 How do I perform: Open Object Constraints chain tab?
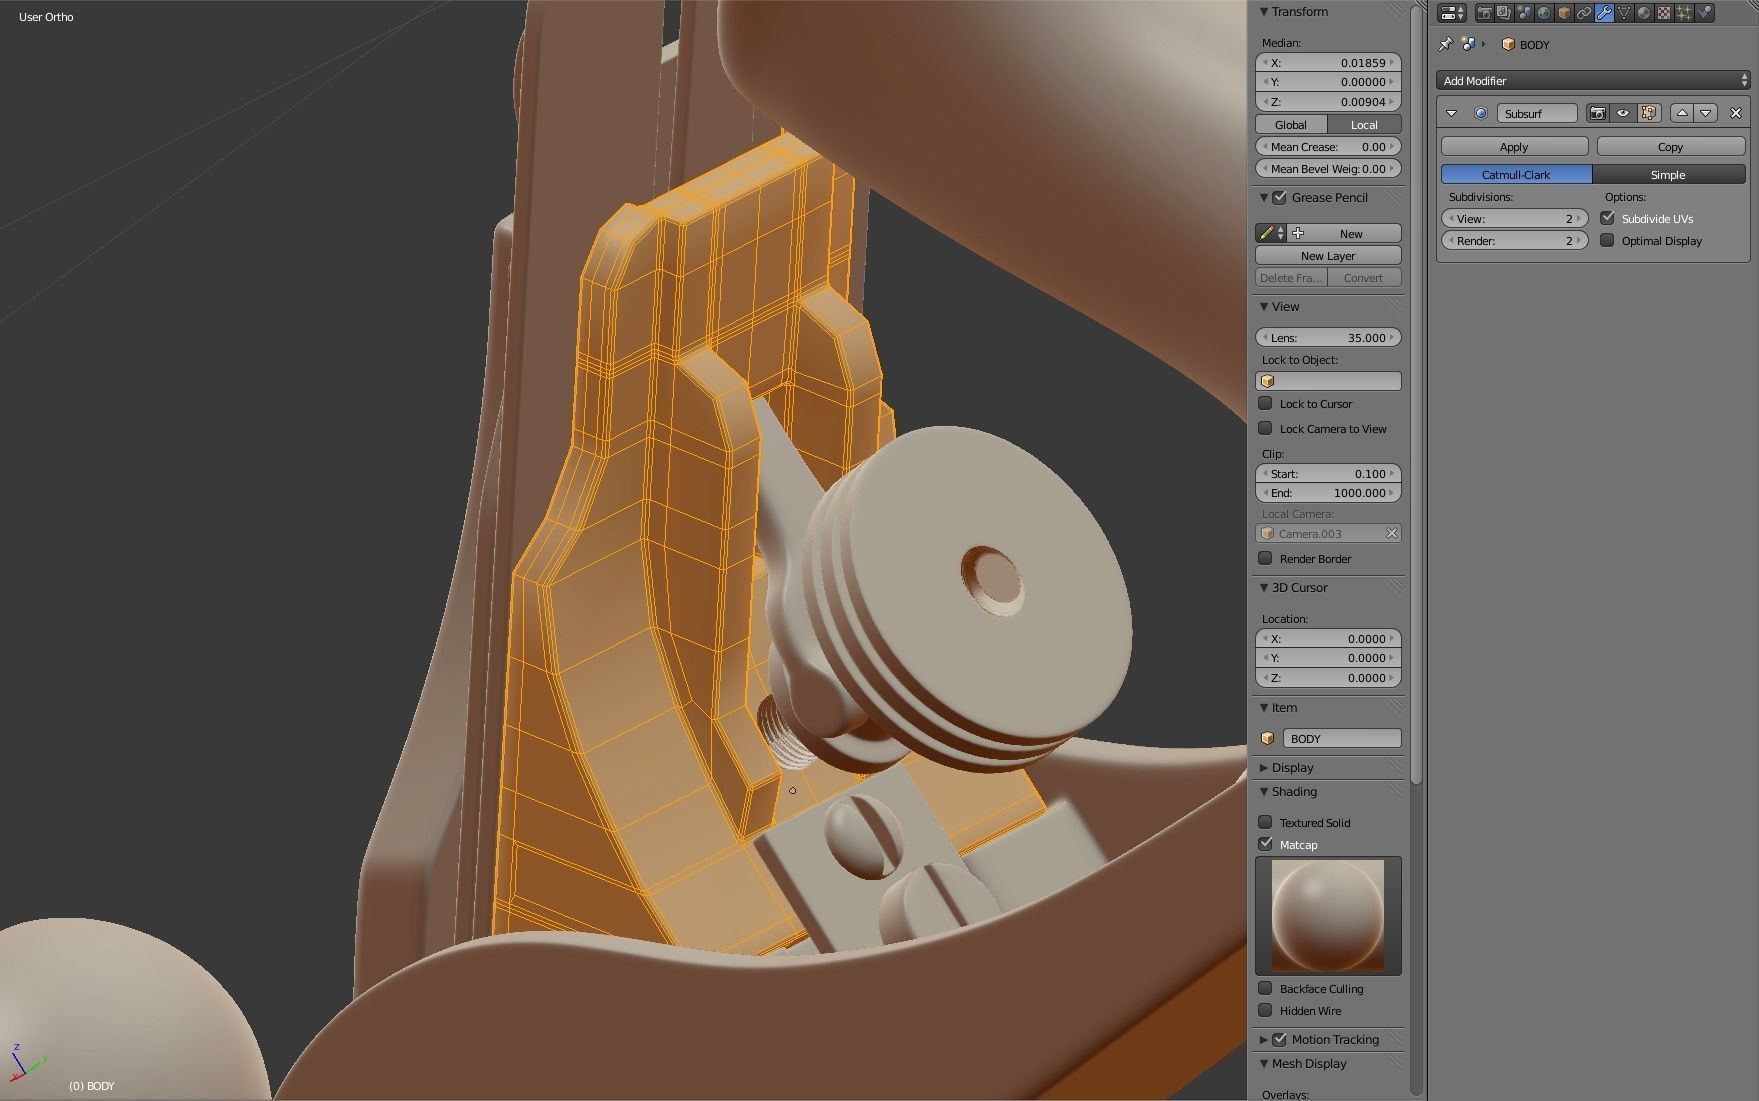[1584, 13]
